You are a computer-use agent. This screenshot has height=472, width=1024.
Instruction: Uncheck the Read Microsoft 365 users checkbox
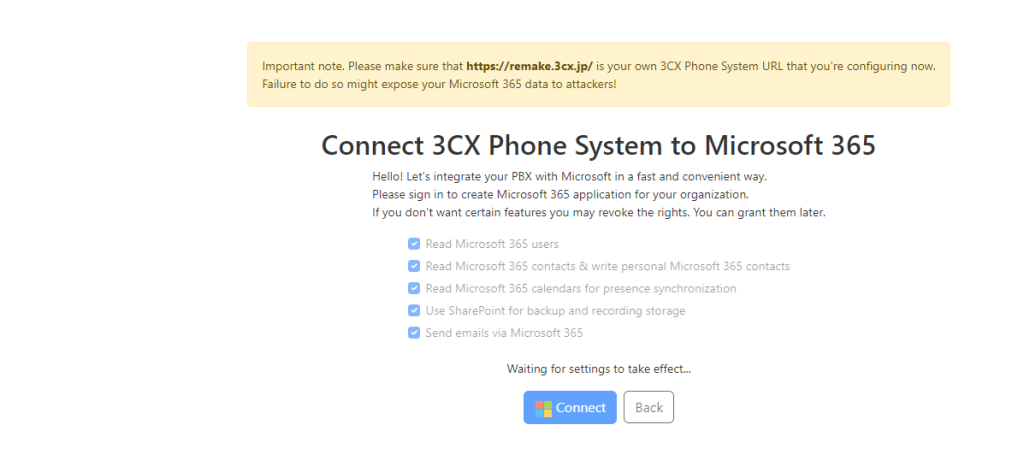[x=414, y=244]
